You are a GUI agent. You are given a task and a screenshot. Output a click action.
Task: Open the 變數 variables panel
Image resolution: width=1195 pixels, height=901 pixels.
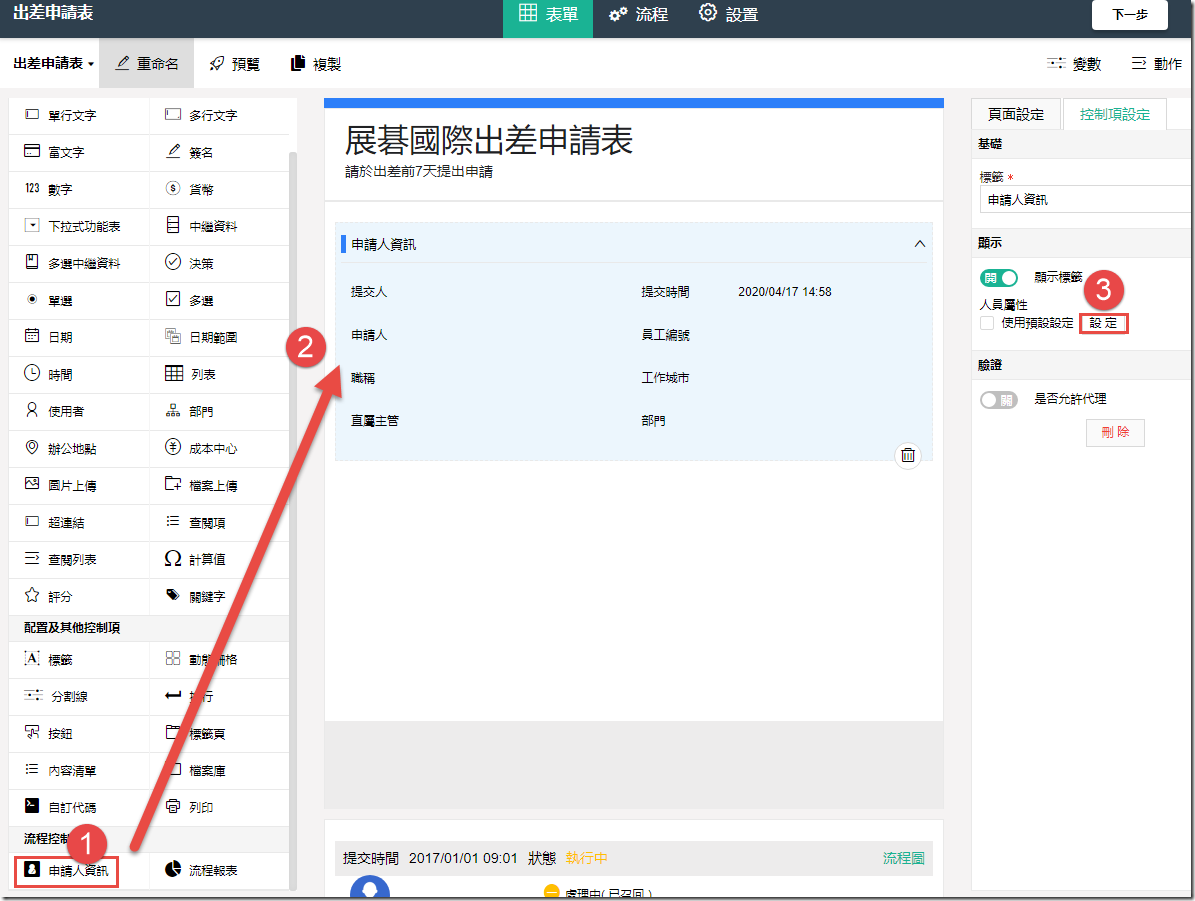click(1074, 64)
